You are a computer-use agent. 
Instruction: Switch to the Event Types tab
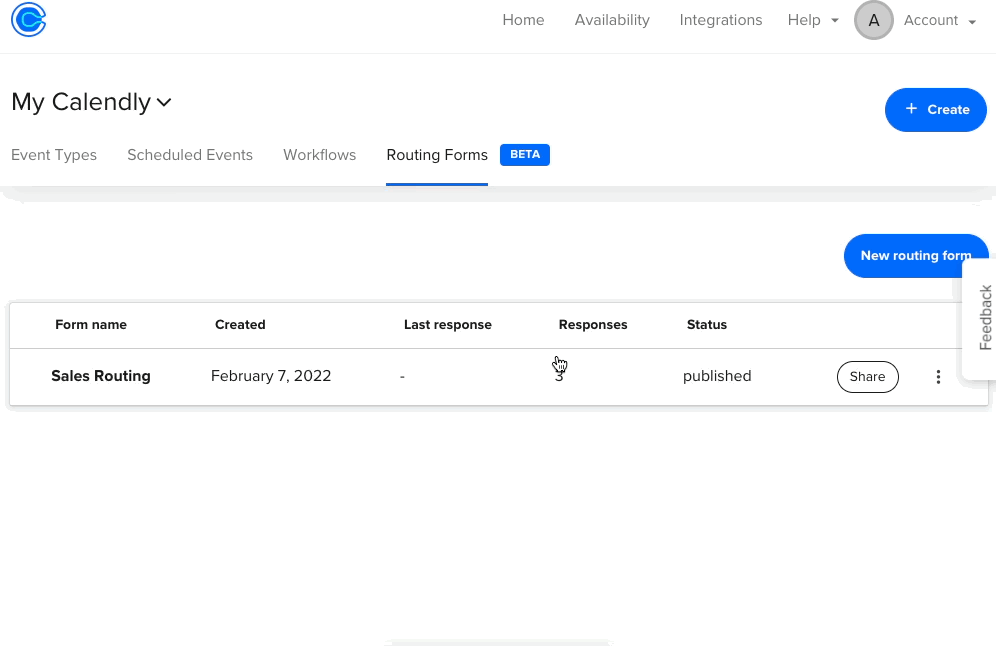click(54, 155)
